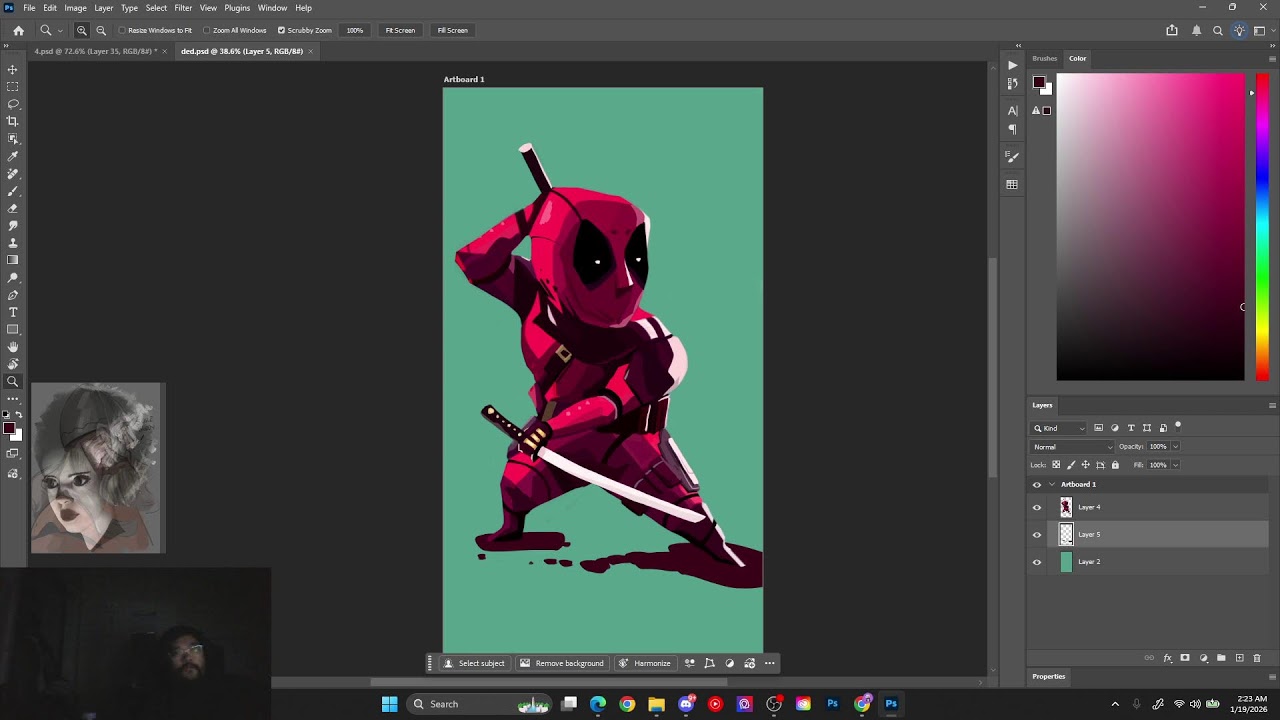Uncheck Scrubby Zoom checkbox
This screenshot has height=720, width=1280.
pyautogui.click(x=281, y=30)
